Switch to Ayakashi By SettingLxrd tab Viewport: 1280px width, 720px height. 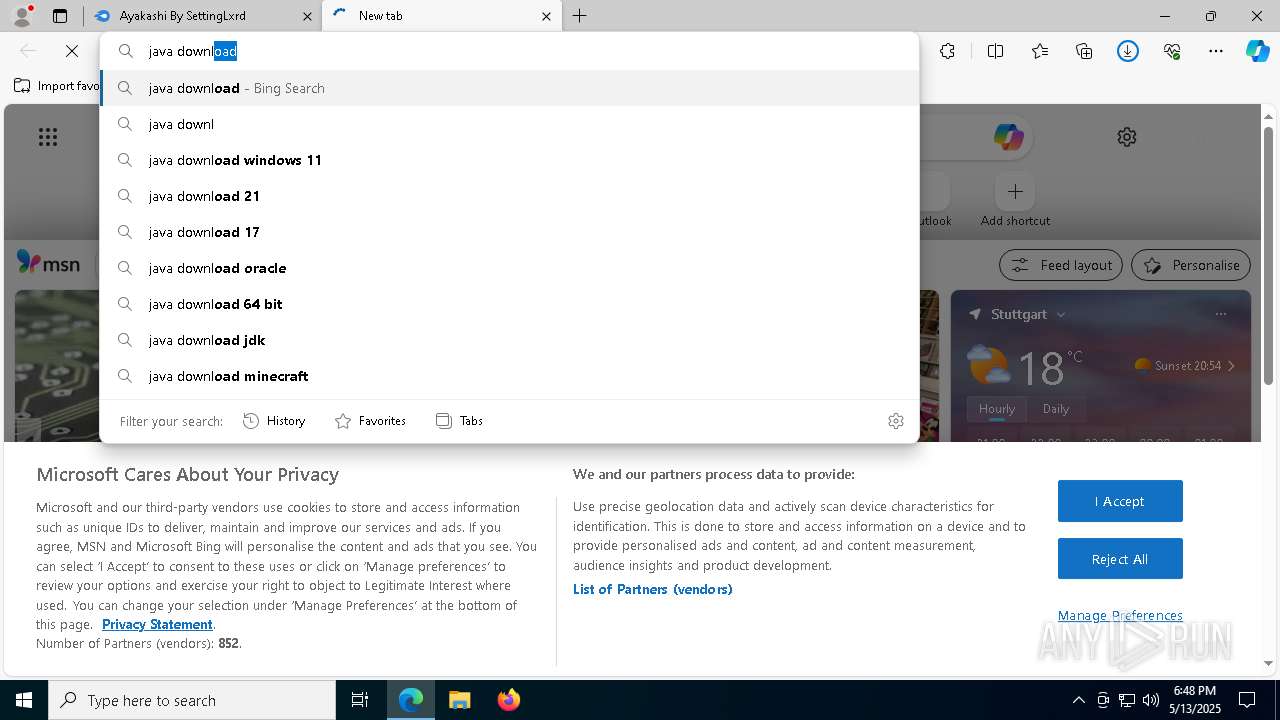(x=202, y=16)
